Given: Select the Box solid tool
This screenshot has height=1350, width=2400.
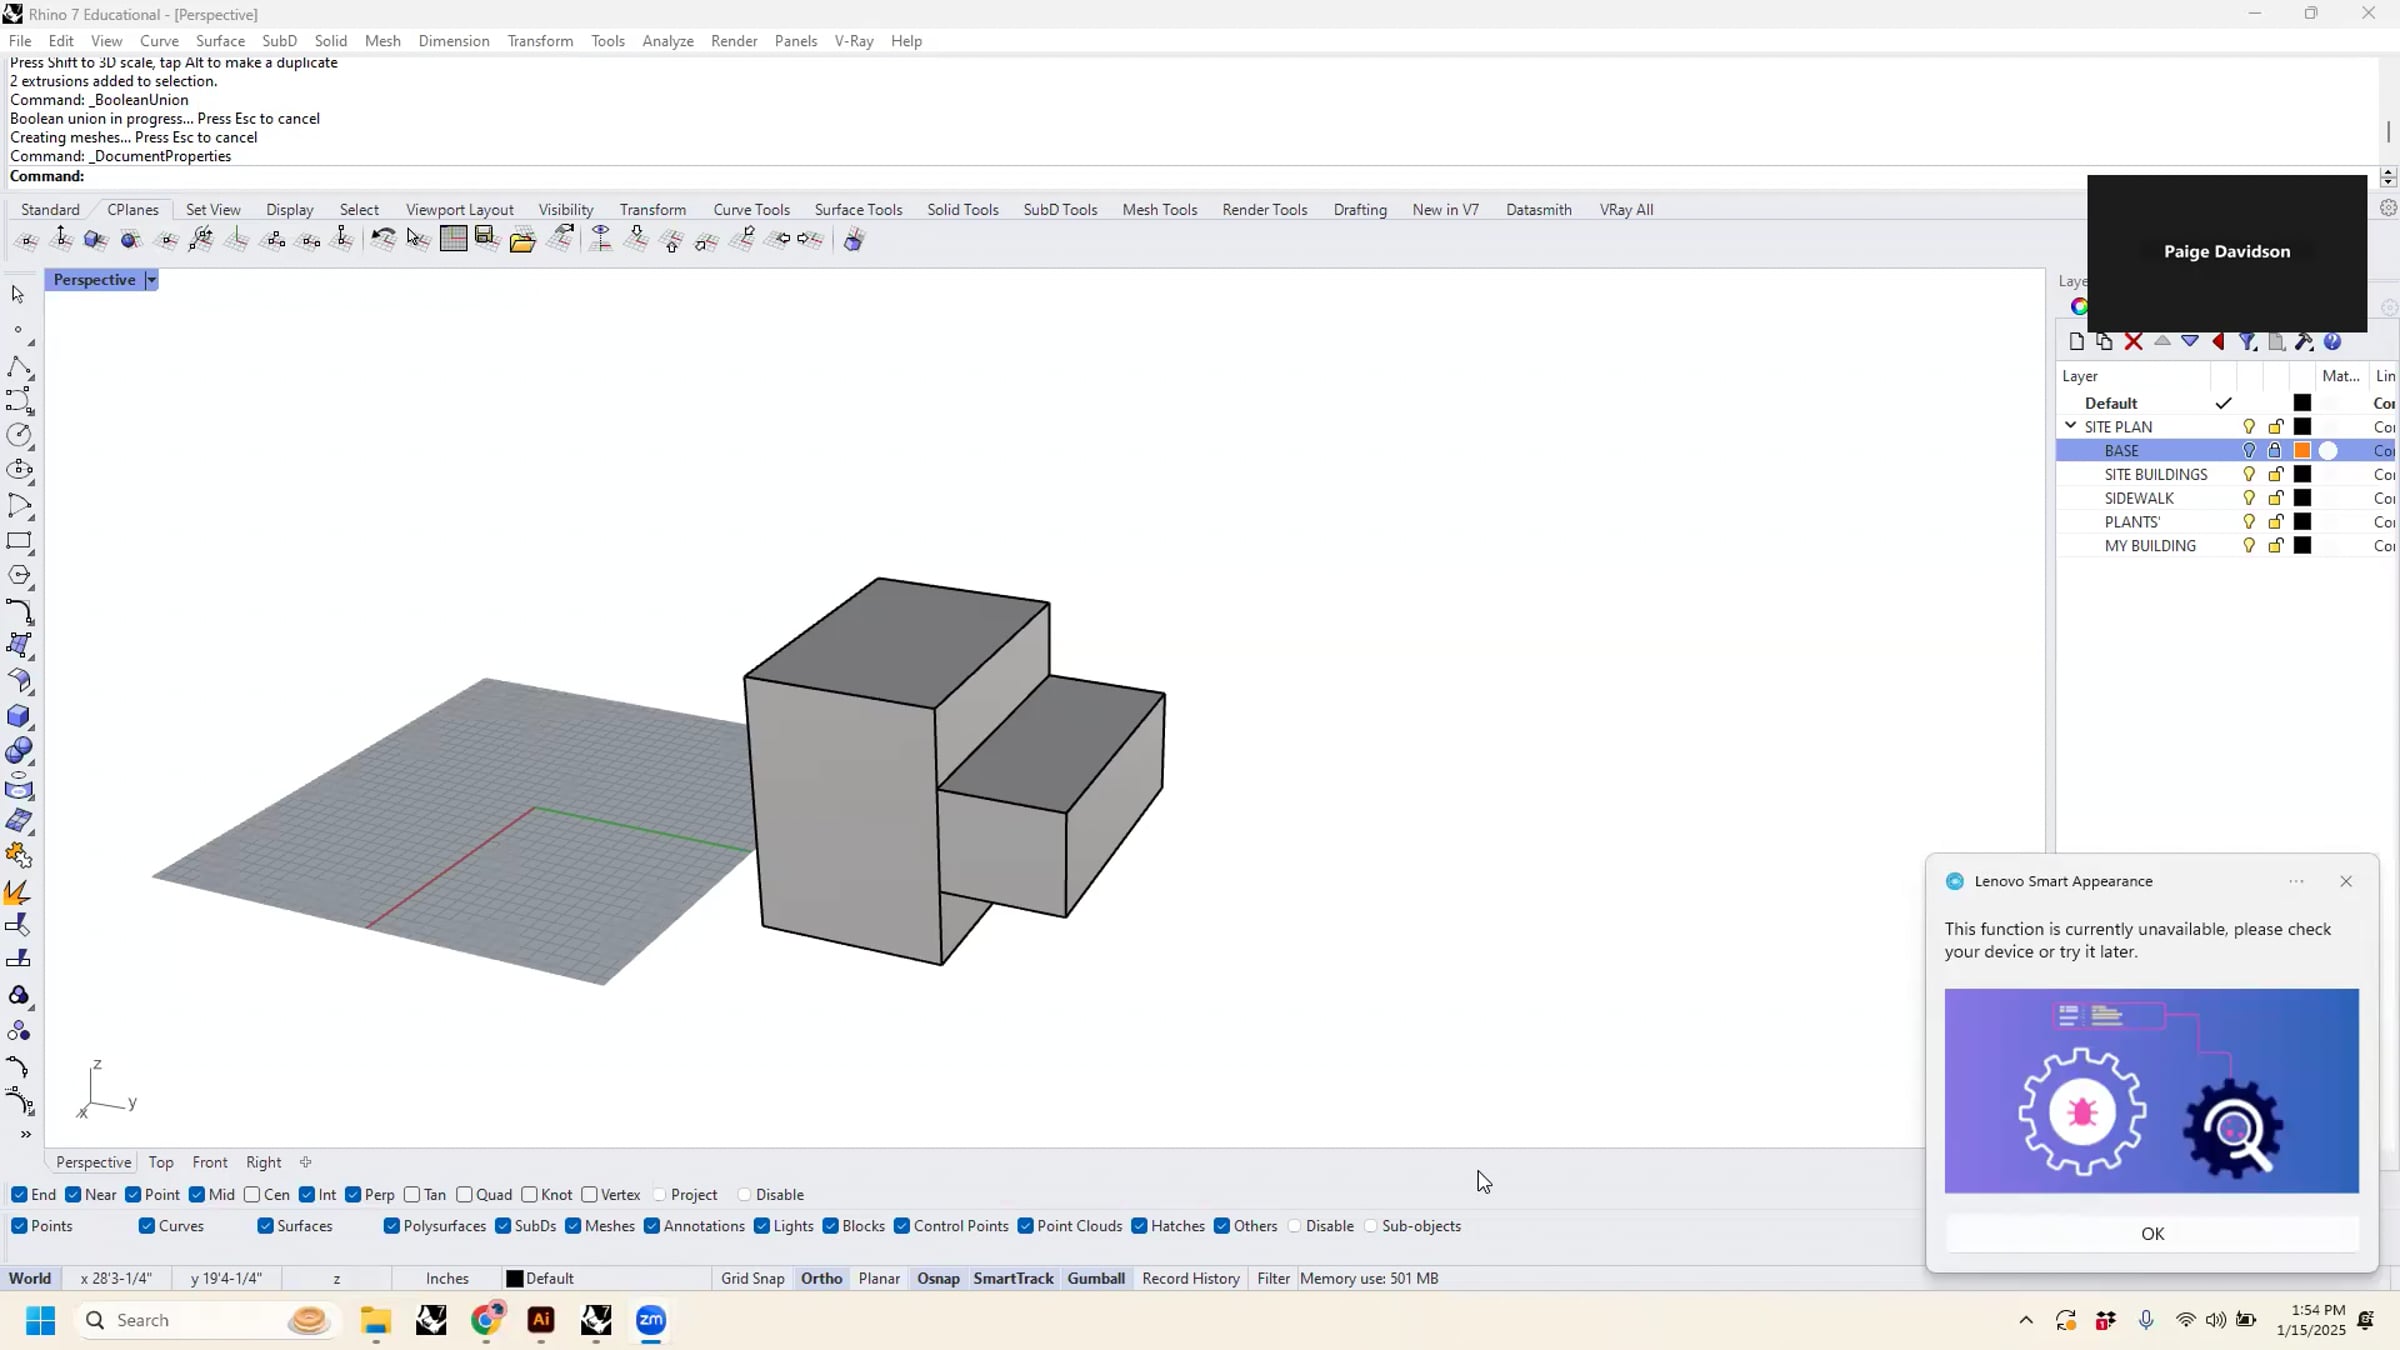Looking at the screenshot, I should 20,716.
